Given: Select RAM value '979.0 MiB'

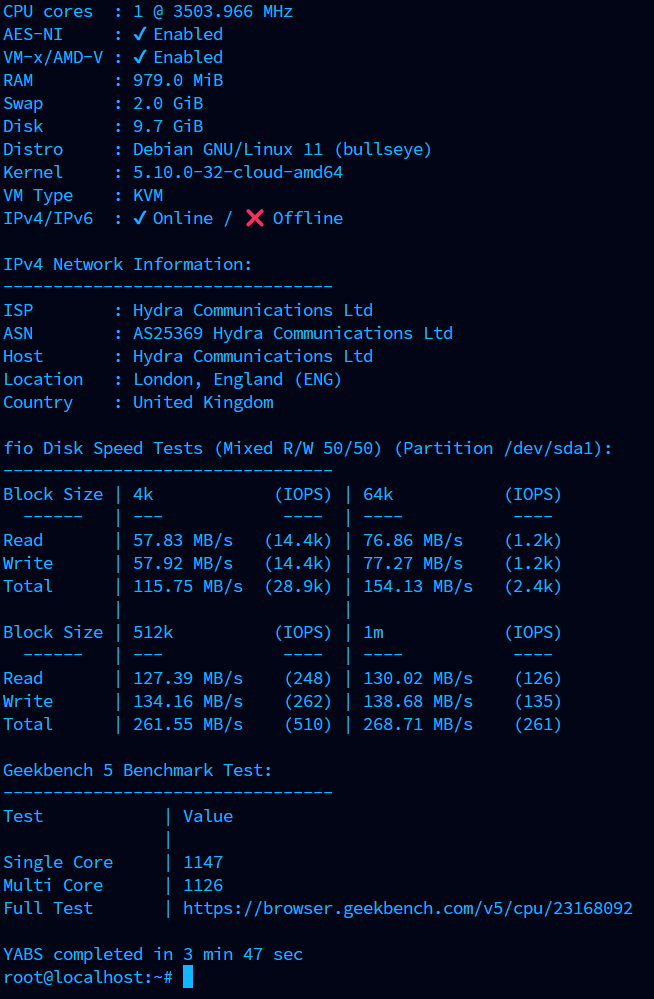Looking at the screenshot, I should point(178,80).
